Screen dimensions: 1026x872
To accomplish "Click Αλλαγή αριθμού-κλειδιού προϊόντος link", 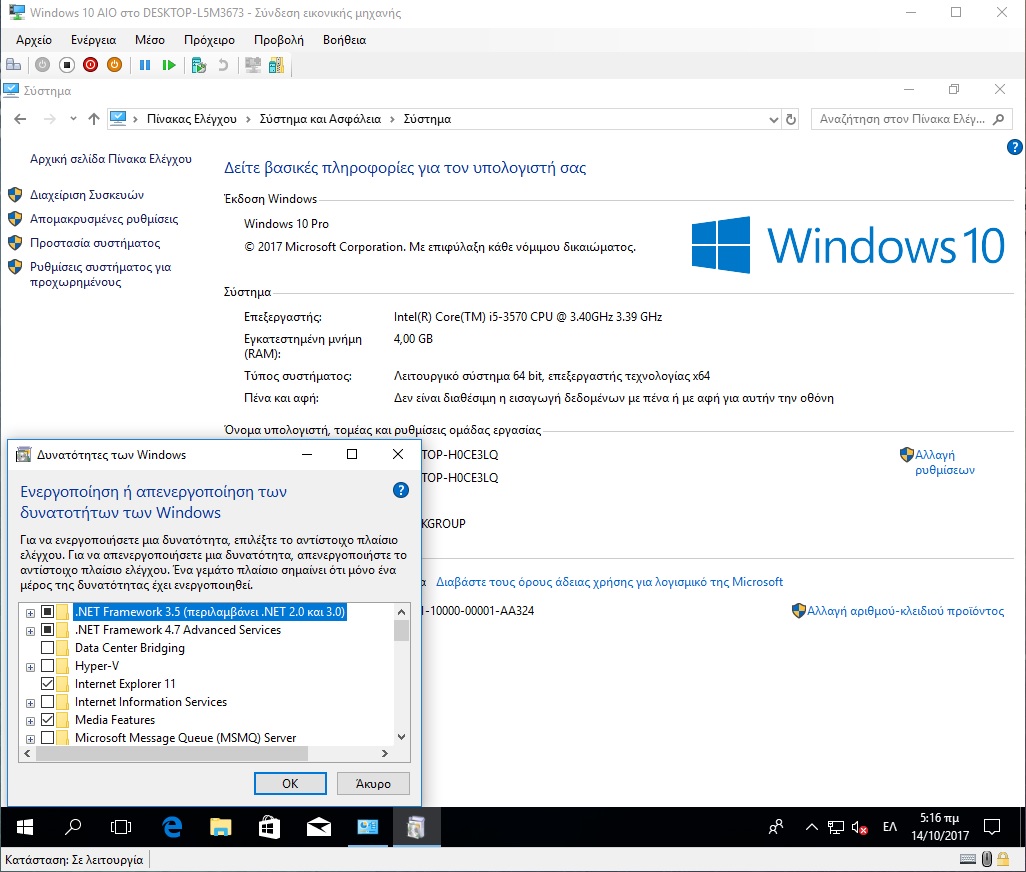I will pyautogui.click(x=905, y=611).
